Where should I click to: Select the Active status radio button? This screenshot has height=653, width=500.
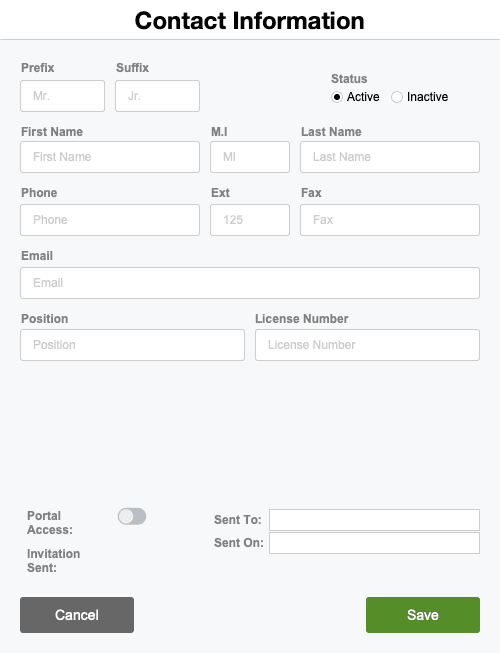[x=336, y=97]
